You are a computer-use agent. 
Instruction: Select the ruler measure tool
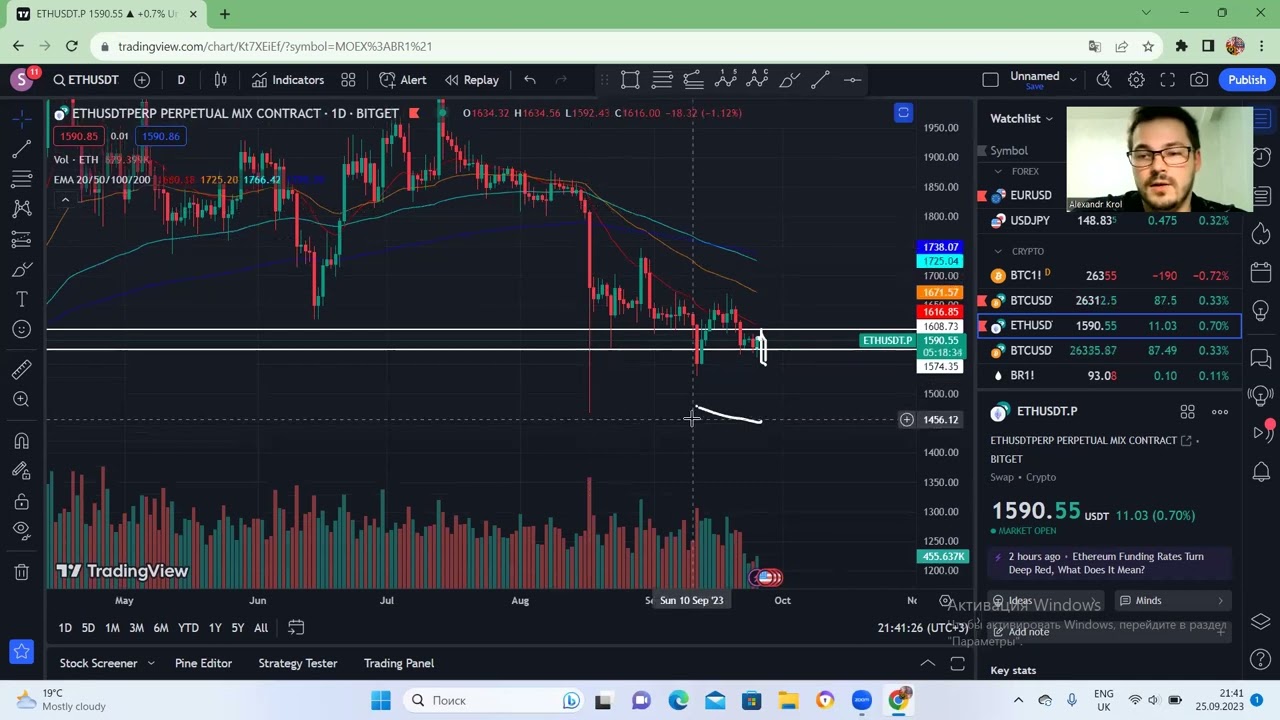point(21,370)
